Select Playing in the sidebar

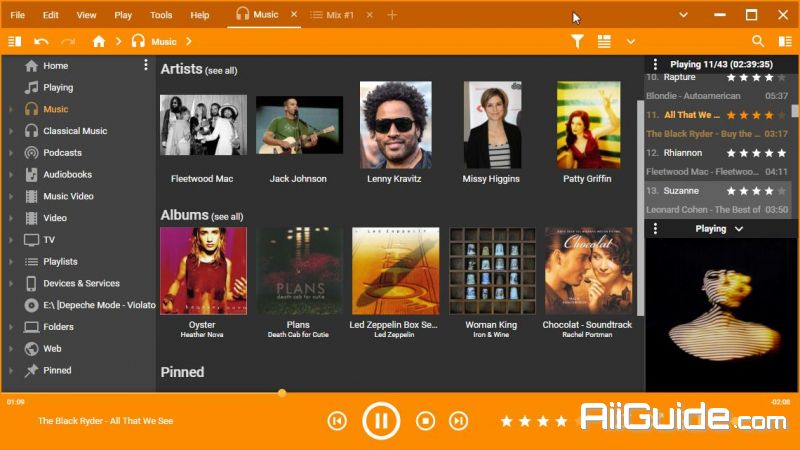(58, 88)
